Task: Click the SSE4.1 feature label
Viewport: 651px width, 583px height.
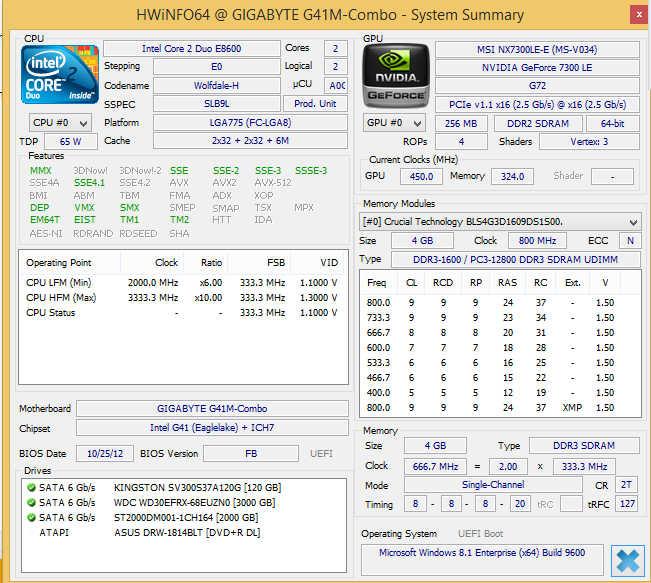Action: click(89, 183)
